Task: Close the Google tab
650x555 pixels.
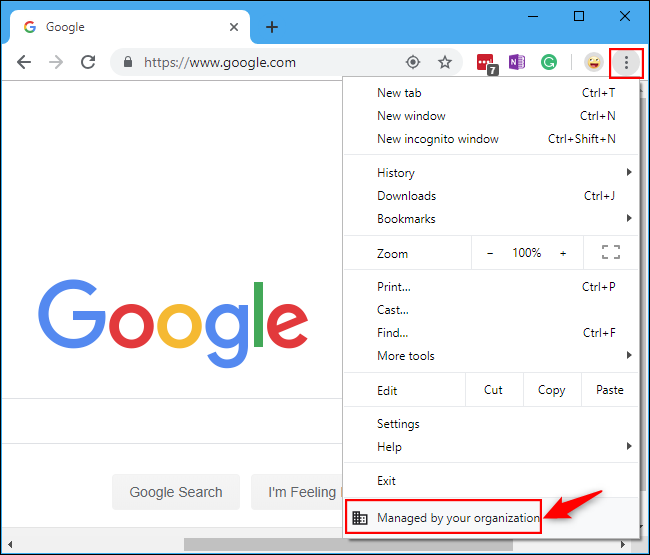Action: click(x=234, y=27)
